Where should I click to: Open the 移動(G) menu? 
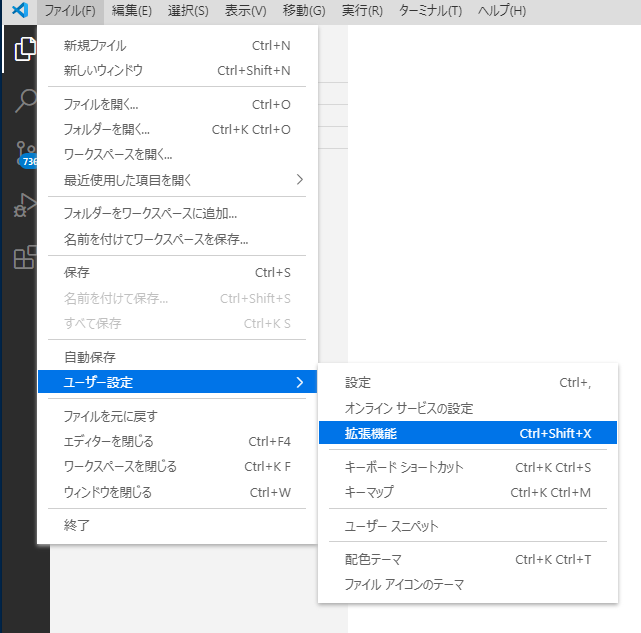304,11
